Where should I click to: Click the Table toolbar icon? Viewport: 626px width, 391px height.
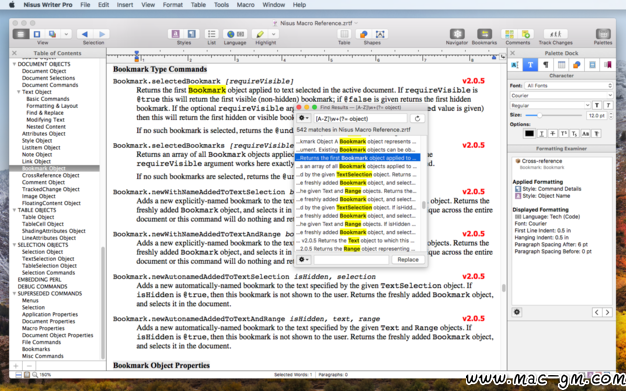[344, 34]
